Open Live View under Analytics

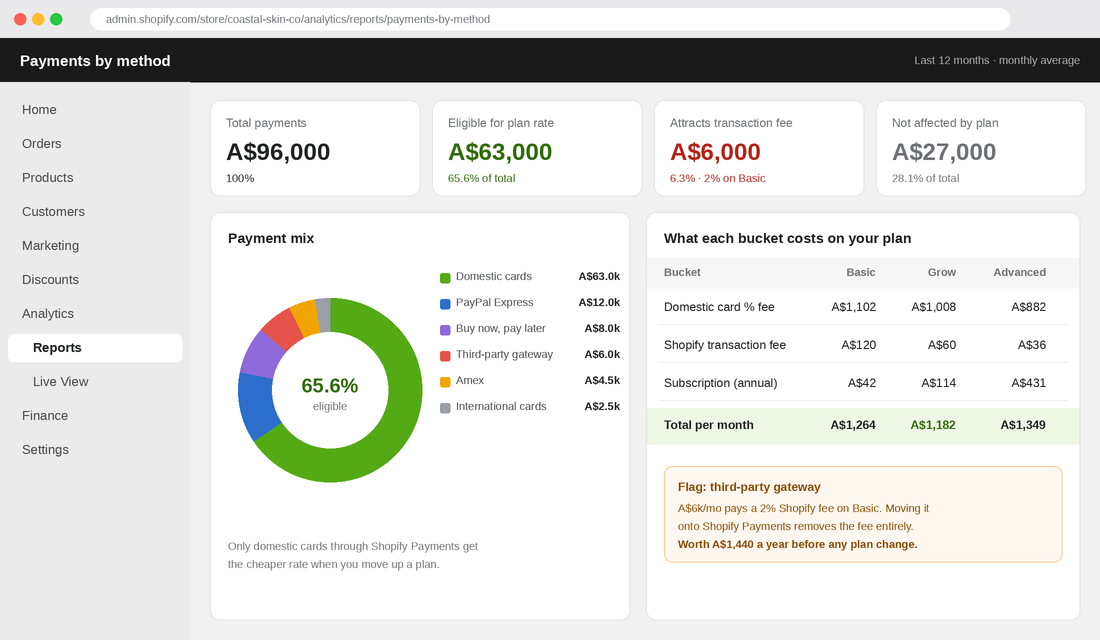[60, 382]
